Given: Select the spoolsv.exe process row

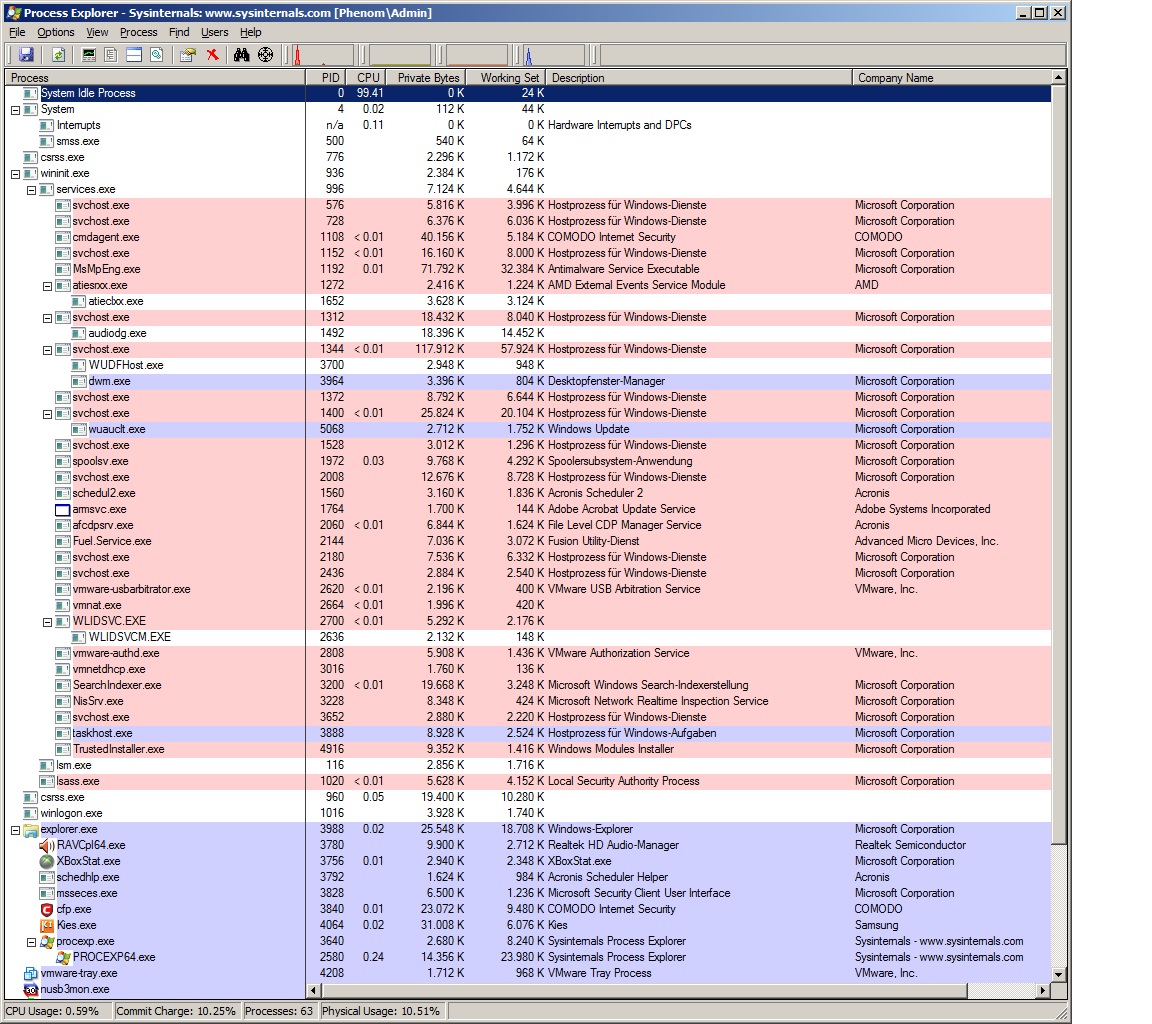Looking at the screenshot, I should point(528,461).
